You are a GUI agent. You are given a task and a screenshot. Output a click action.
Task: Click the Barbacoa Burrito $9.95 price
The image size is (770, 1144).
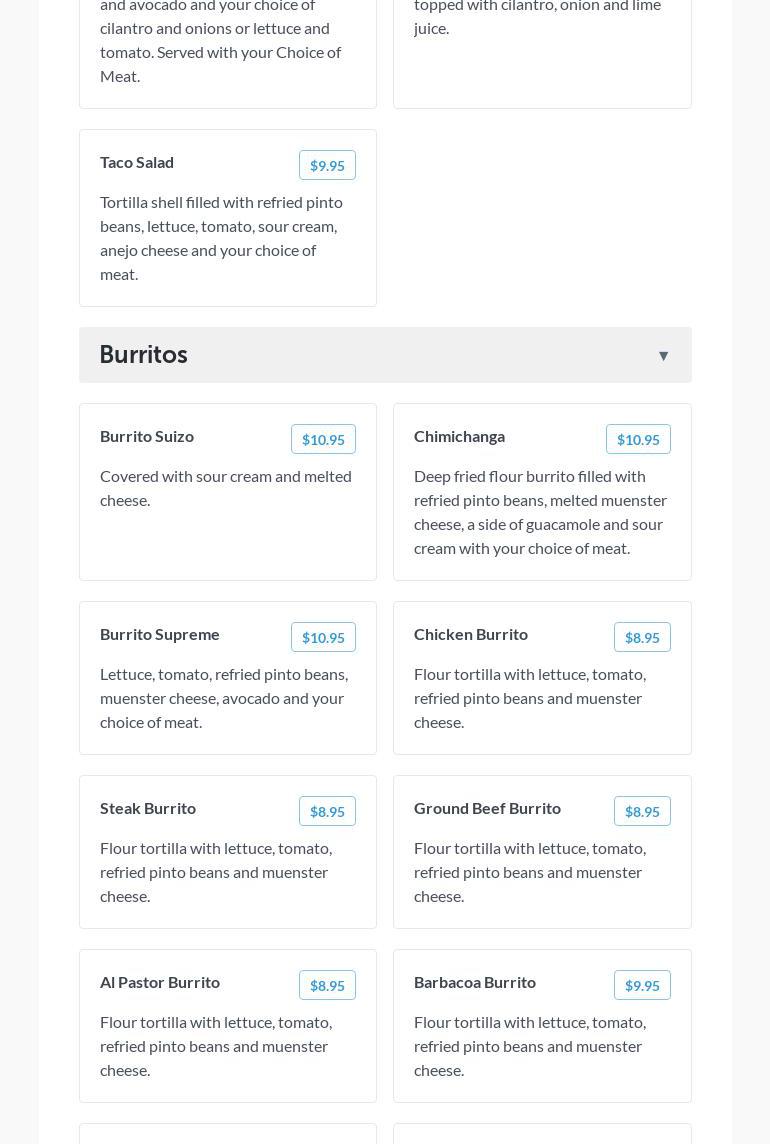click(x=642, y=986)
